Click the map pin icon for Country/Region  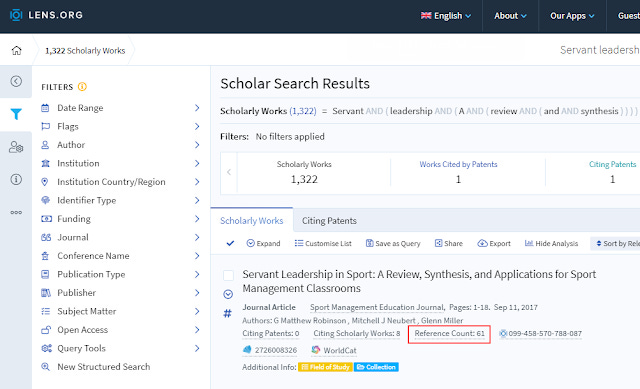pyautogui.click(x=45, y=182)
